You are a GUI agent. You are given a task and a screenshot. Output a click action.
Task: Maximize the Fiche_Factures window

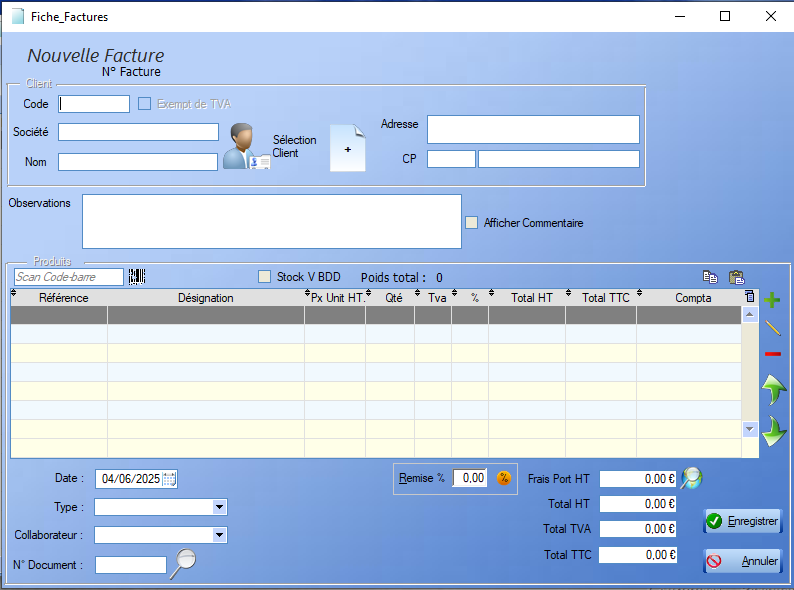(x=725, y=16)
